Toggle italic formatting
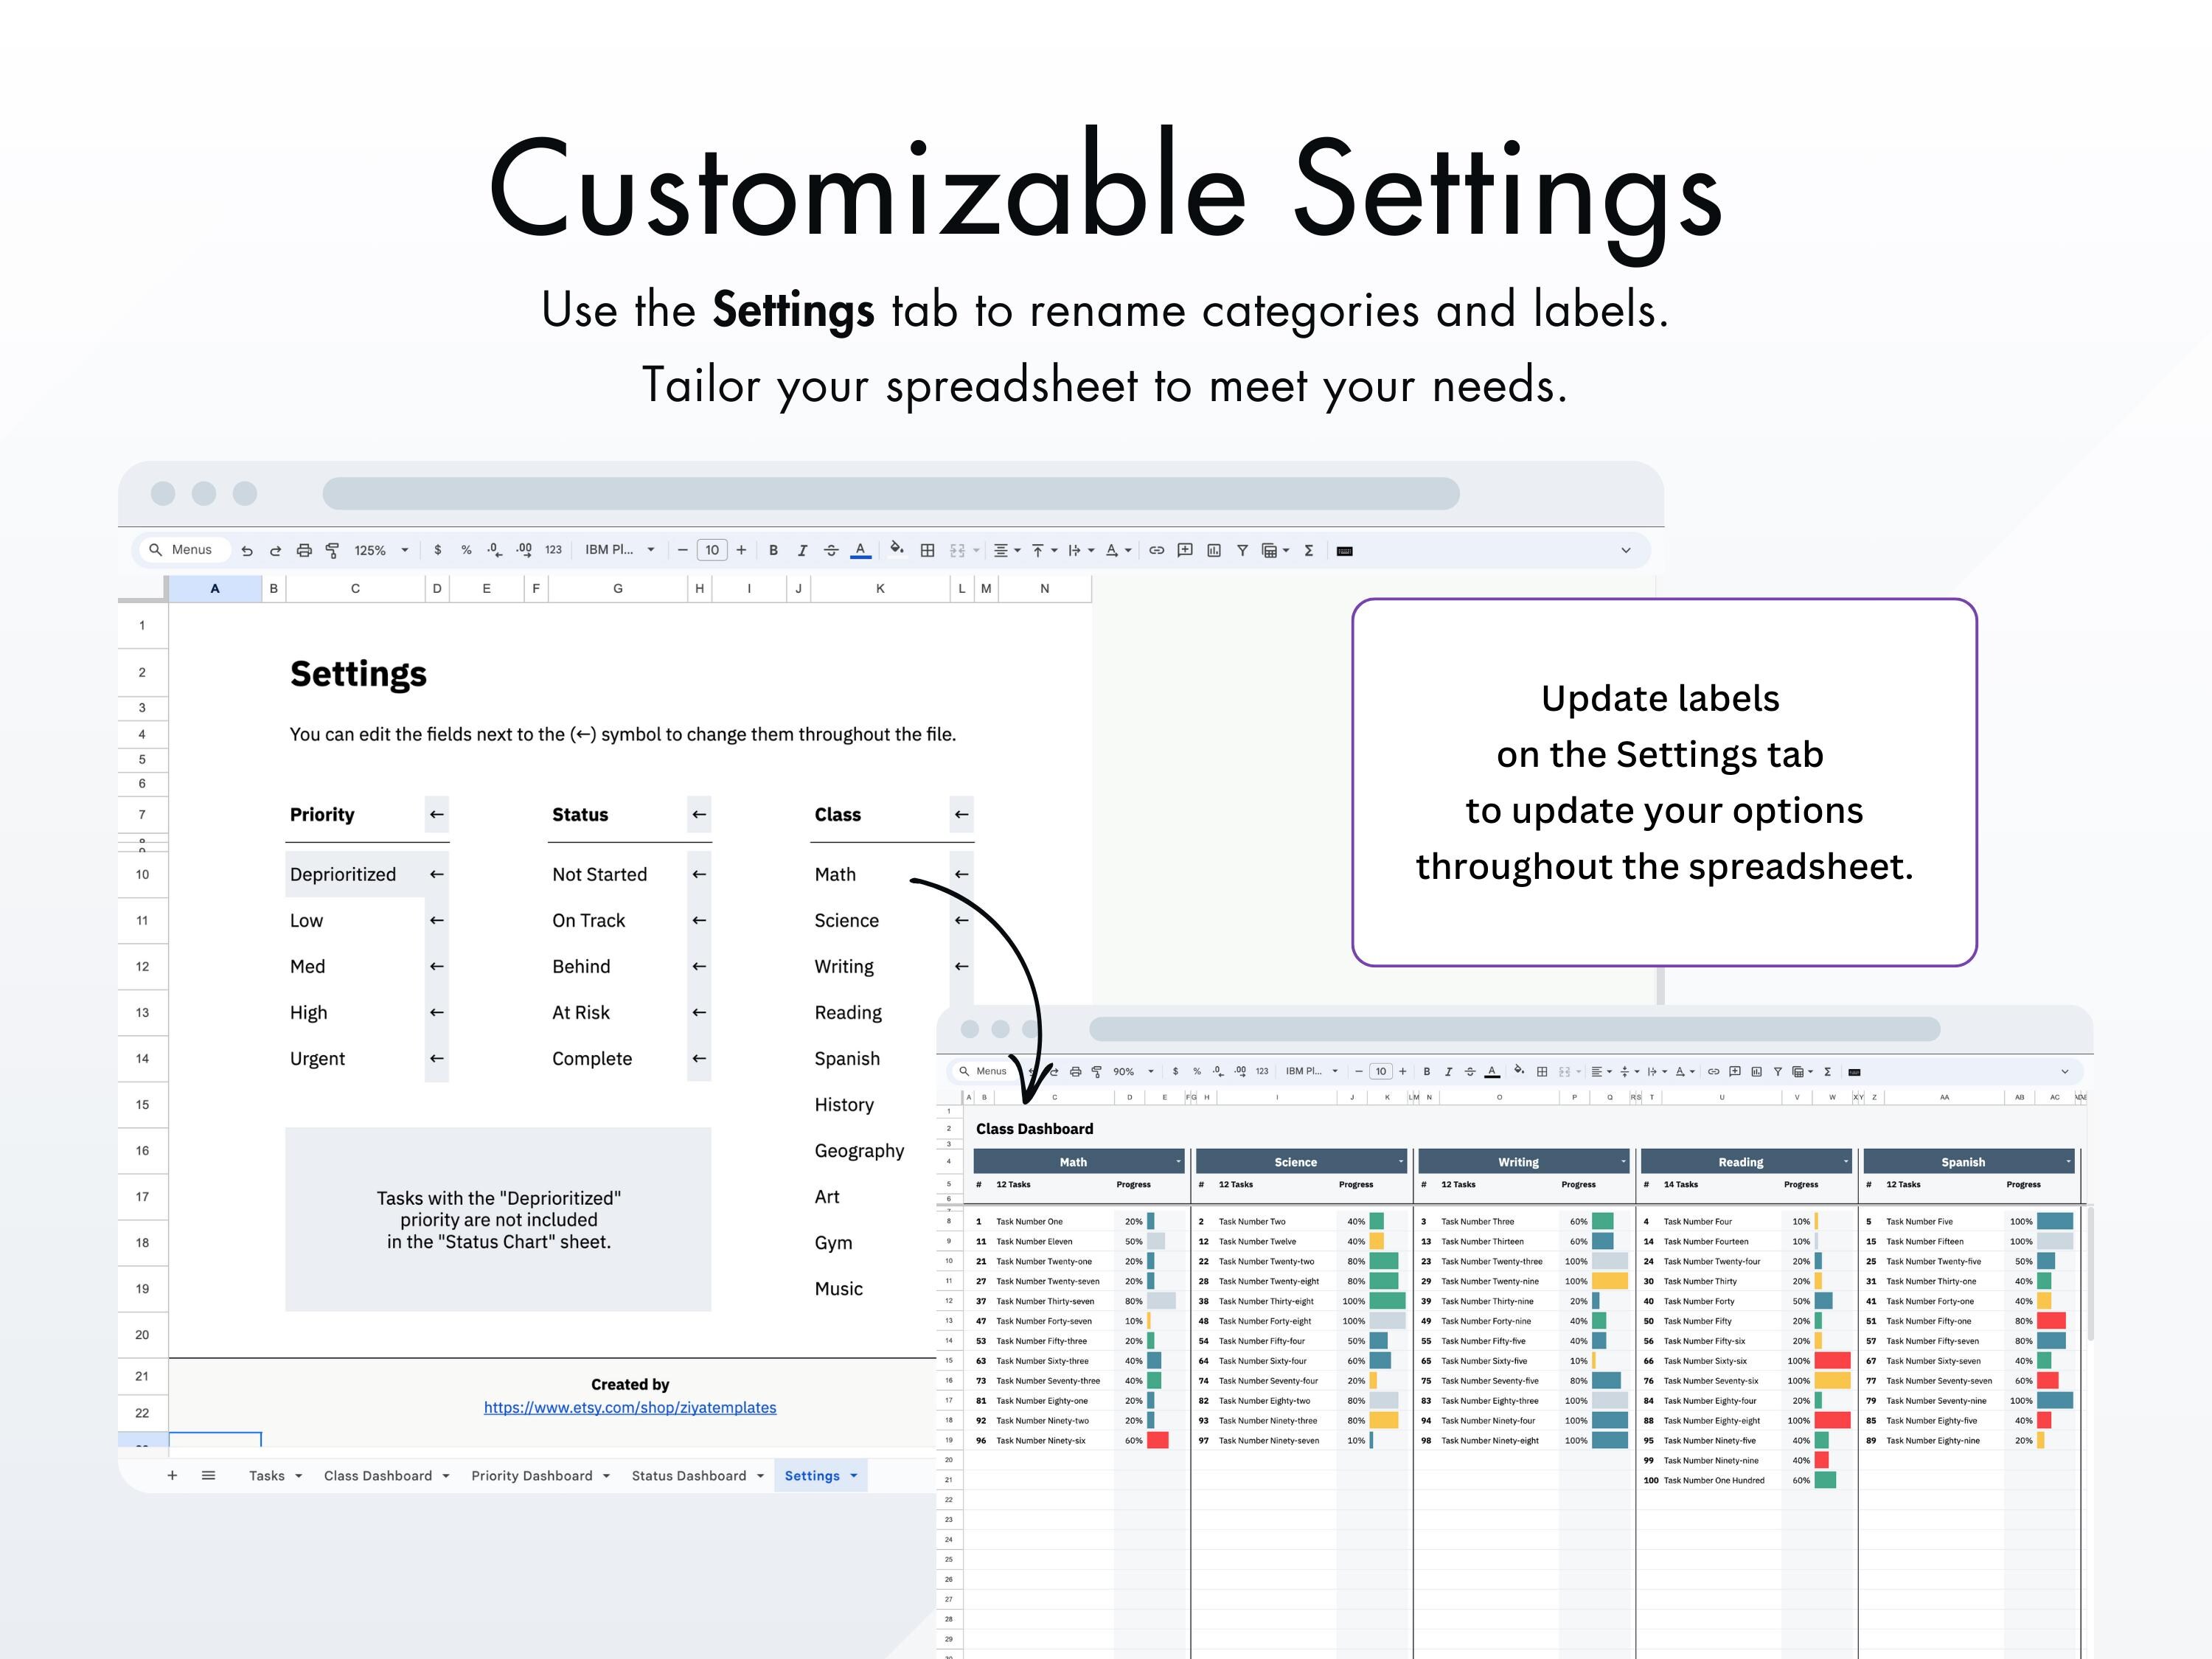Image resolution: width=2212 pixels, height=1659 pixels. [x=801, y=550]
